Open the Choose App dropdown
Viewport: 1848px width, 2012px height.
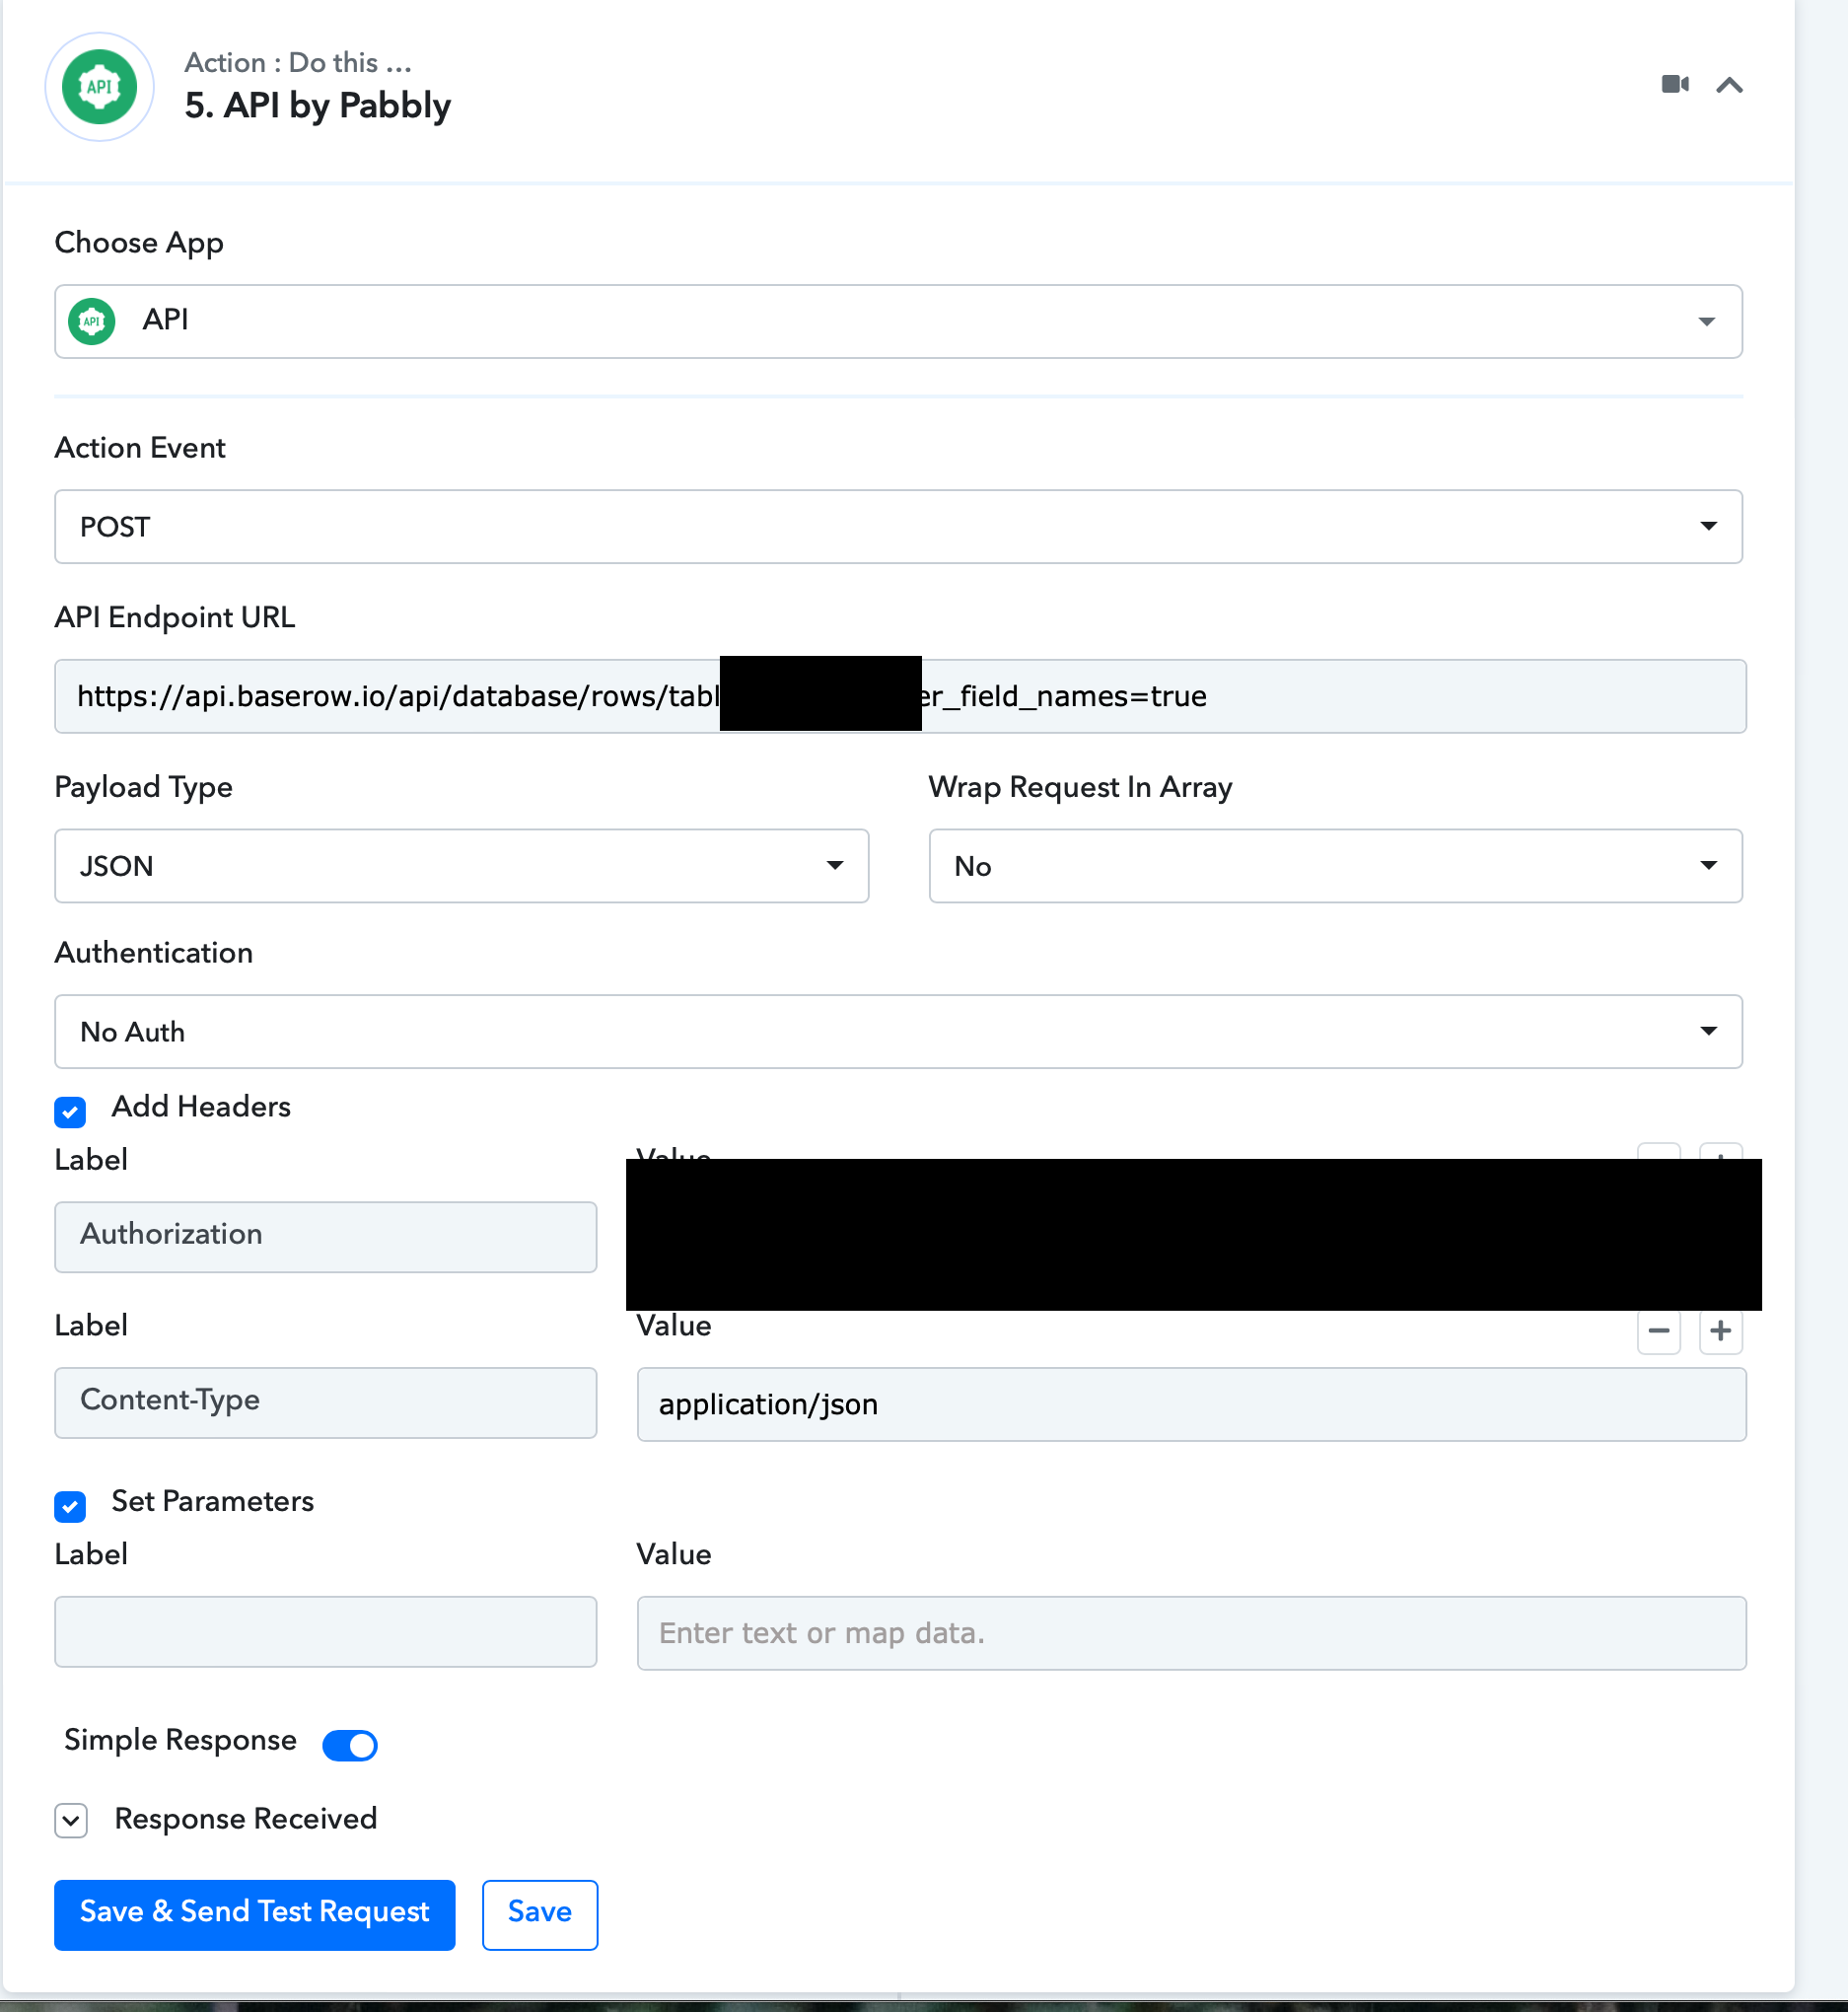click(898, 321)
